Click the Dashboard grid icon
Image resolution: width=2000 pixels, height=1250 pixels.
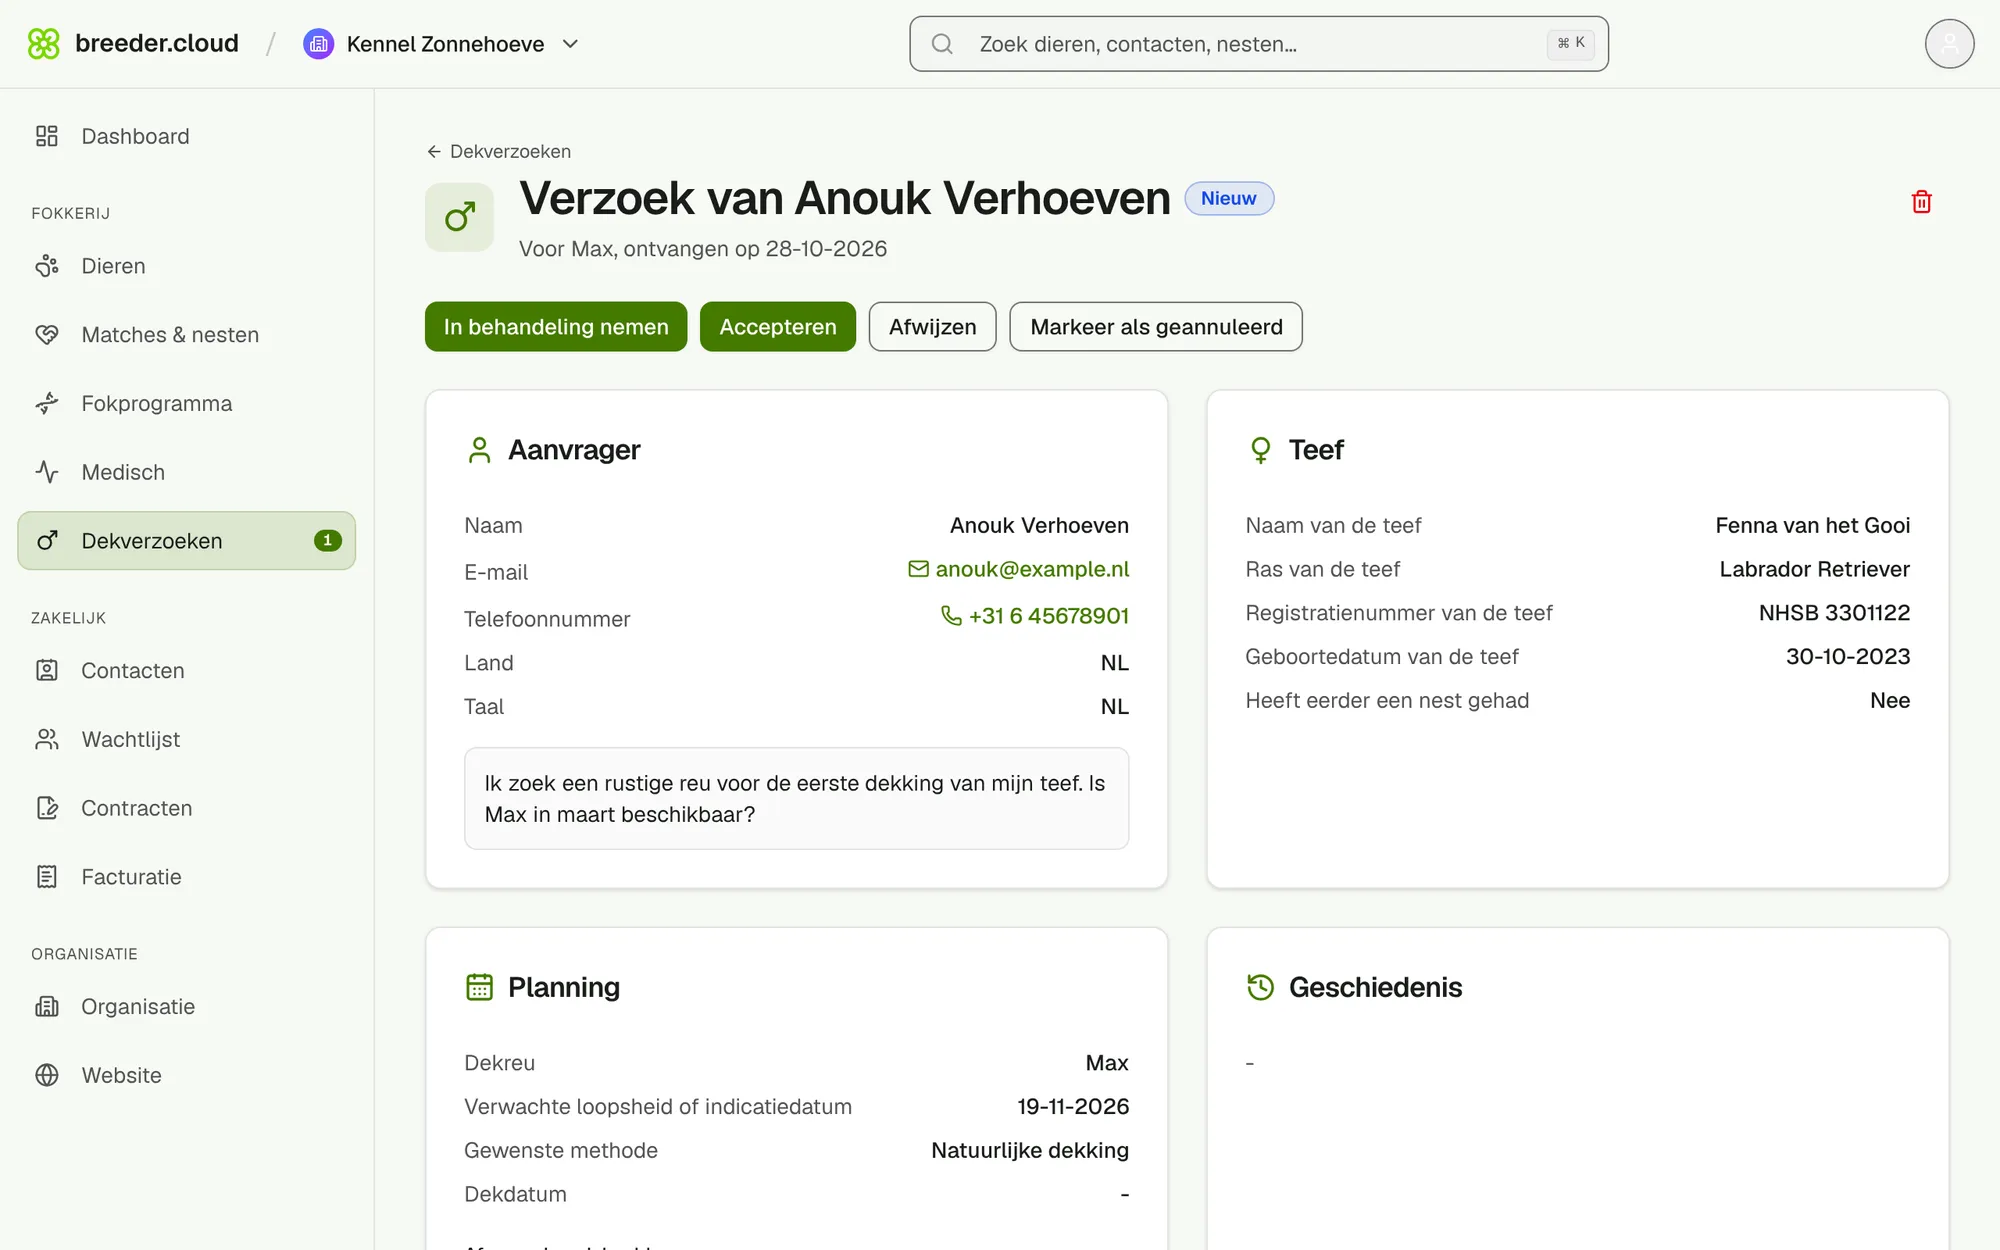pyautogui.click(x=47, y=136)
